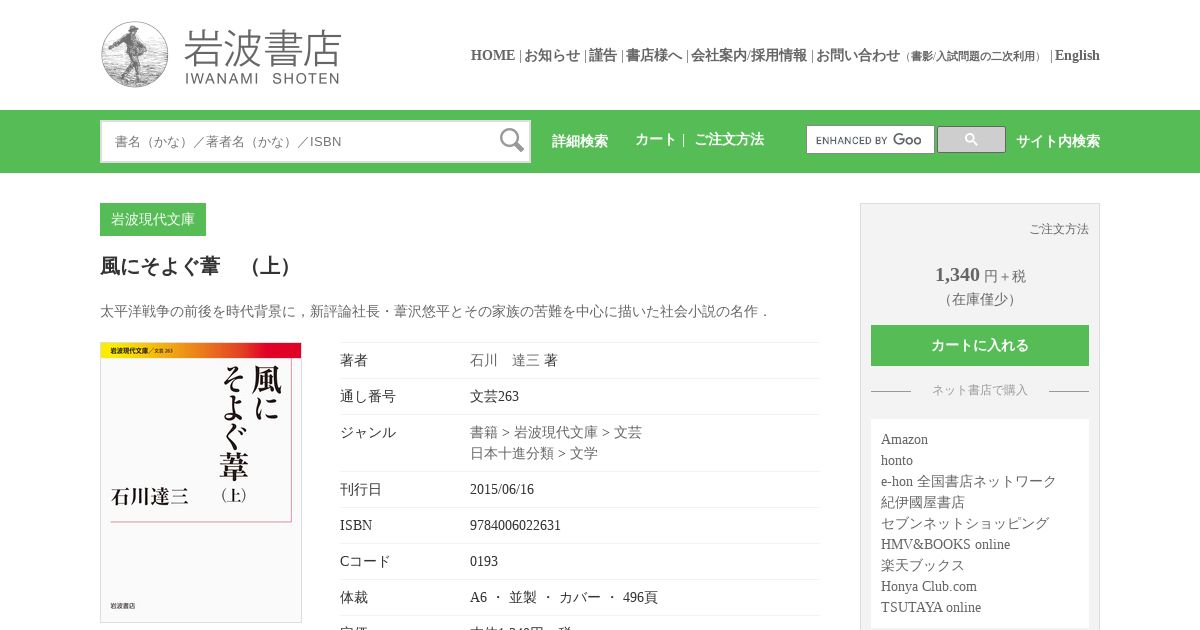This screenshot has width=1200, height=630.
Task: Click the 岩波現代文庫 series tag
Action: pyautogui.click(x=153, y=219)
